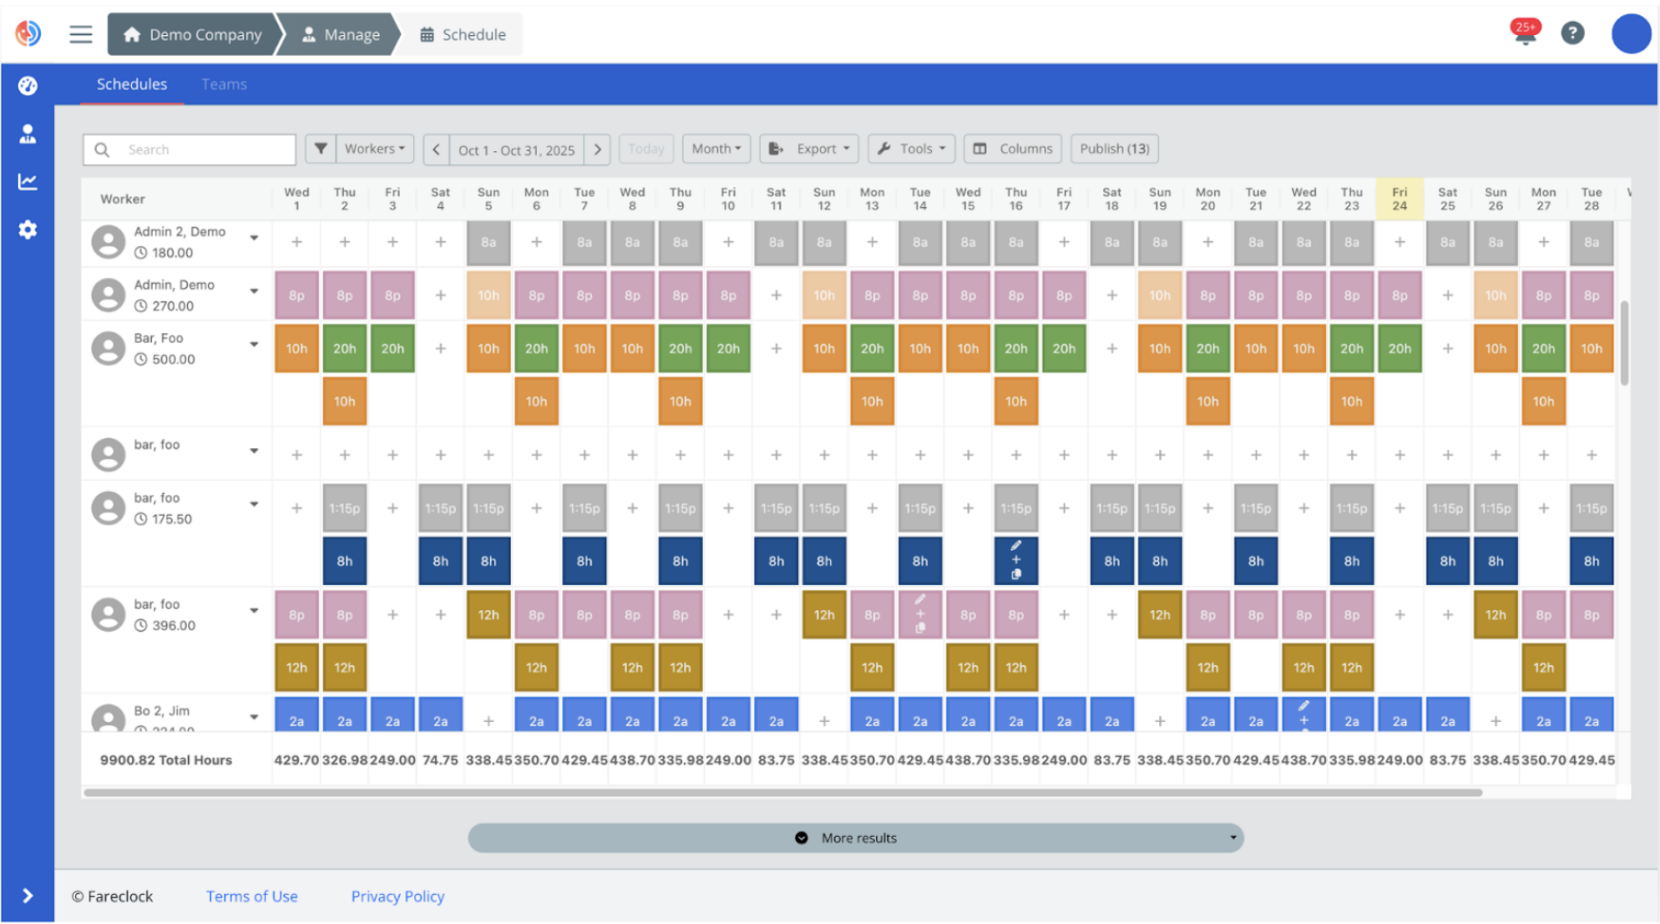The width and height of the screenshot is (1660, 924).
Task: Open the notifications bell showing 25+
Action: 1522,32
